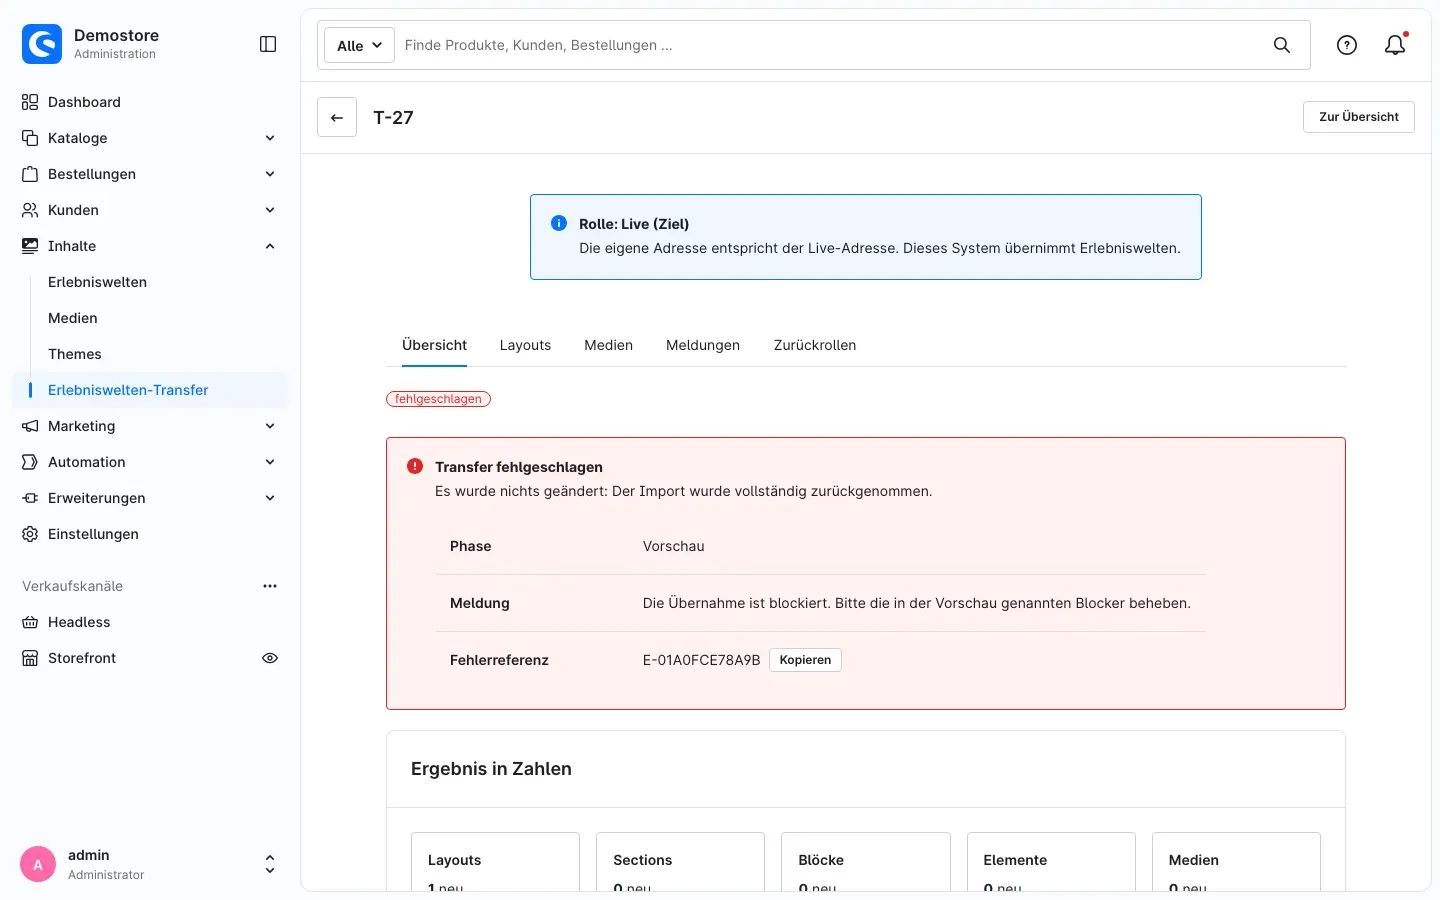Image resolution: width=1440 pixels, height=900 pixels.
Task: Open the help circle icon
Action: (x=1347, y=45)
